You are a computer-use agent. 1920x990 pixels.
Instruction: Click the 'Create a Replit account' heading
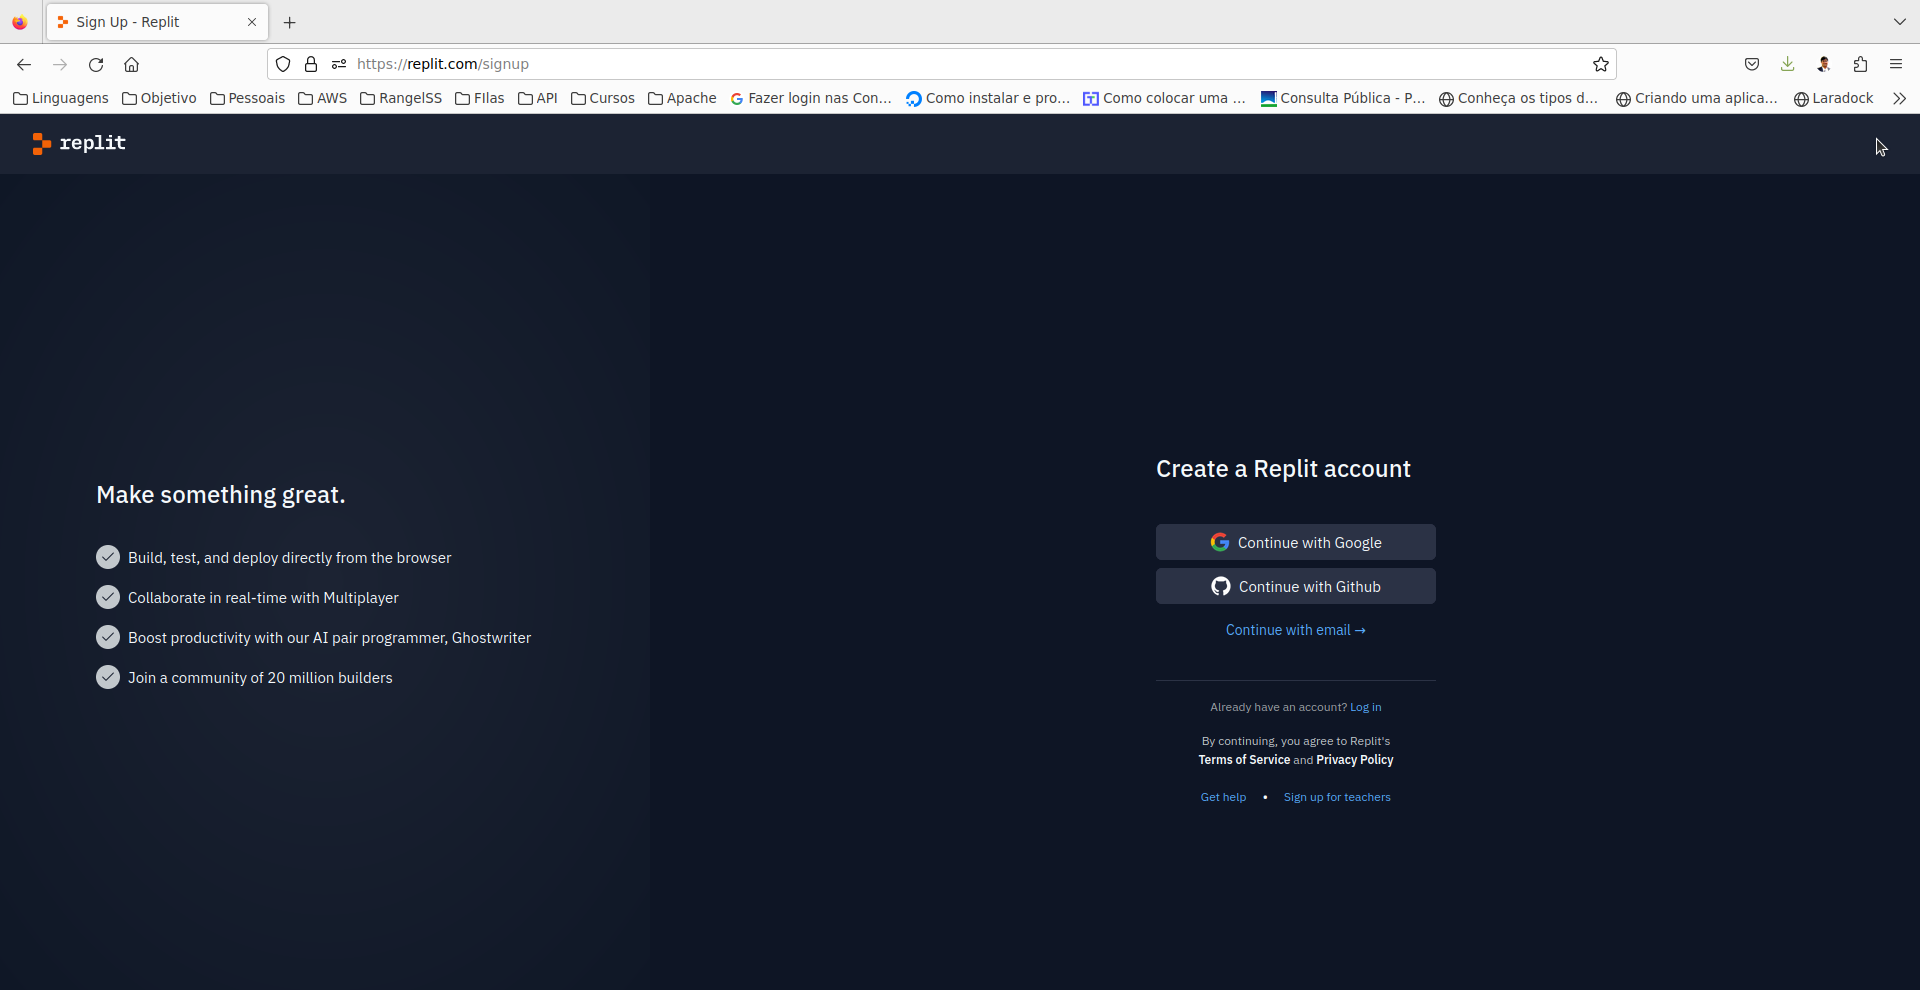[1283, 469]
